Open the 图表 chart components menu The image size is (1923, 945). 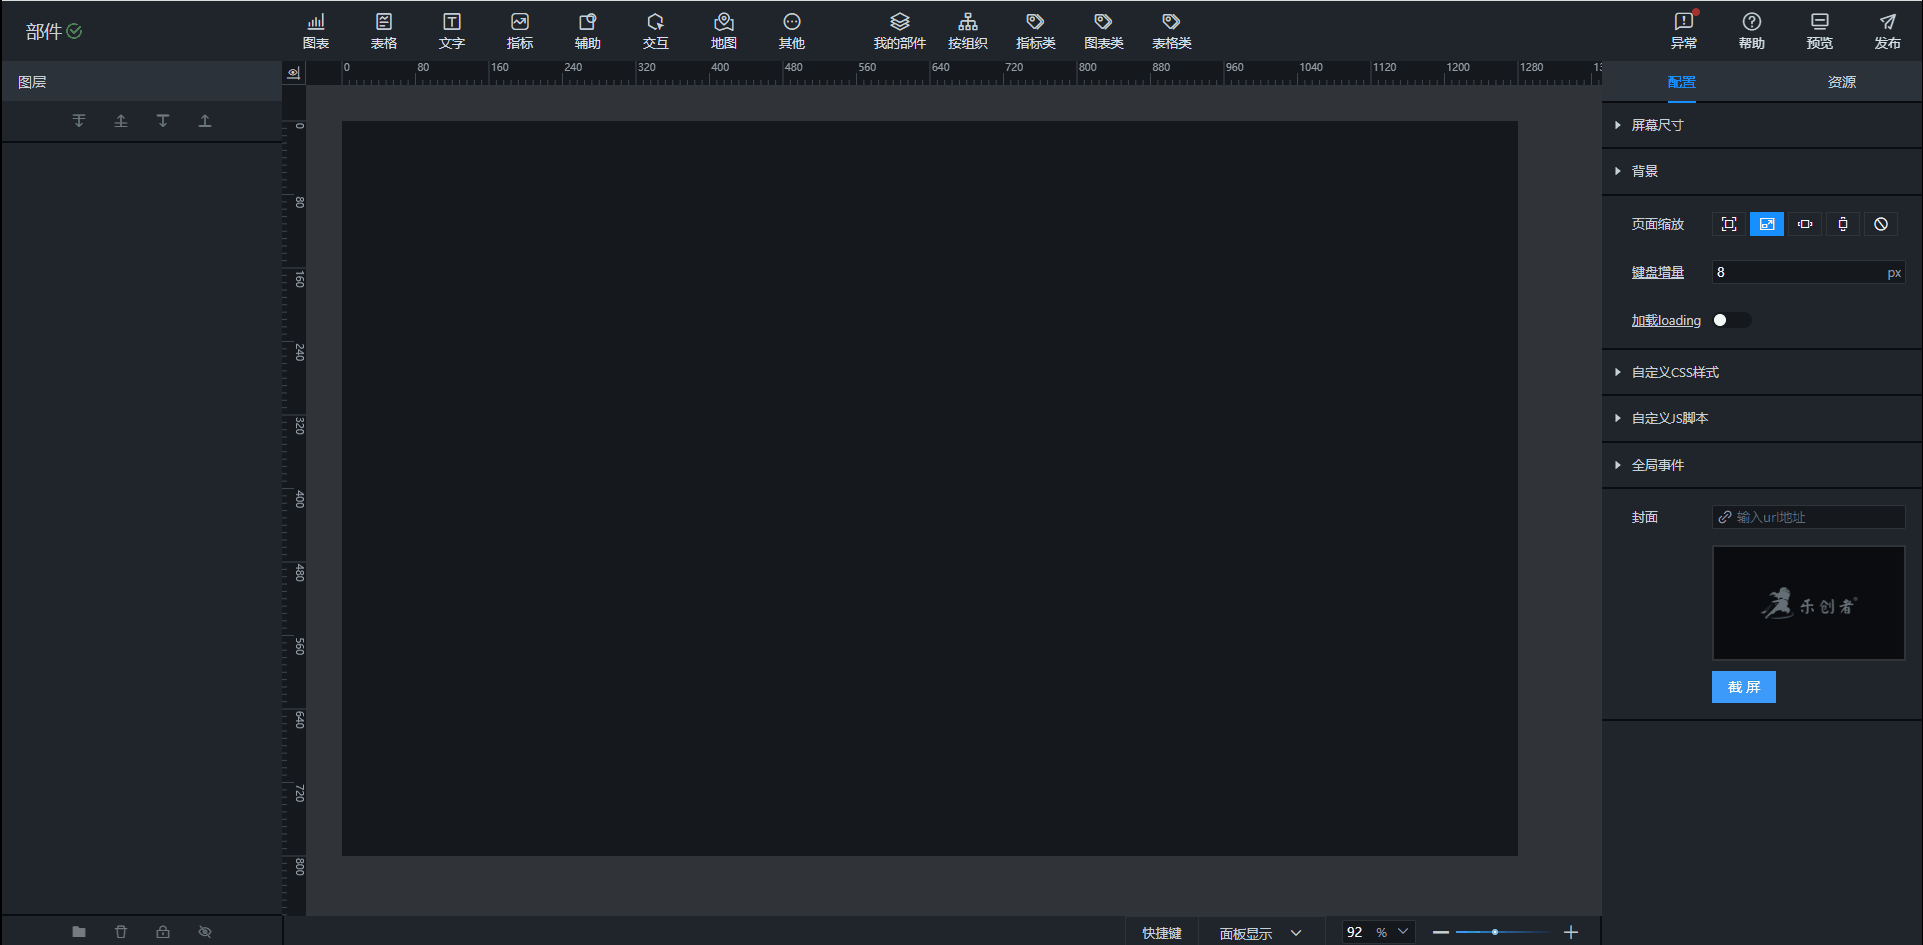[316, 31]
